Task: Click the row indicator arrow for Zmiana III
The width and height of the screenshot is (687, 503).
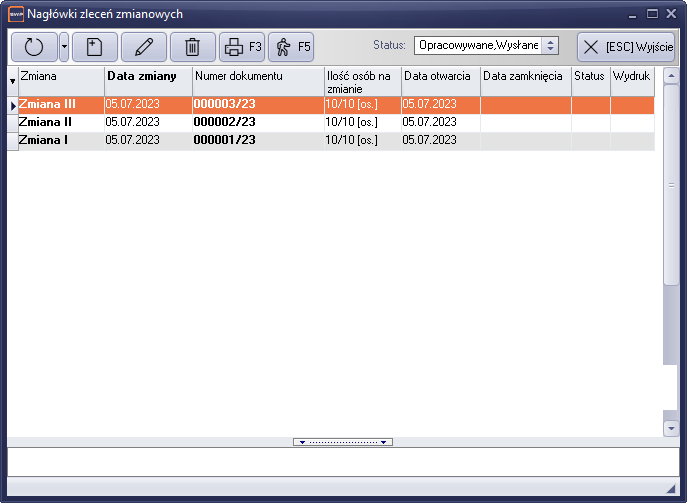Action: [13, 104]
